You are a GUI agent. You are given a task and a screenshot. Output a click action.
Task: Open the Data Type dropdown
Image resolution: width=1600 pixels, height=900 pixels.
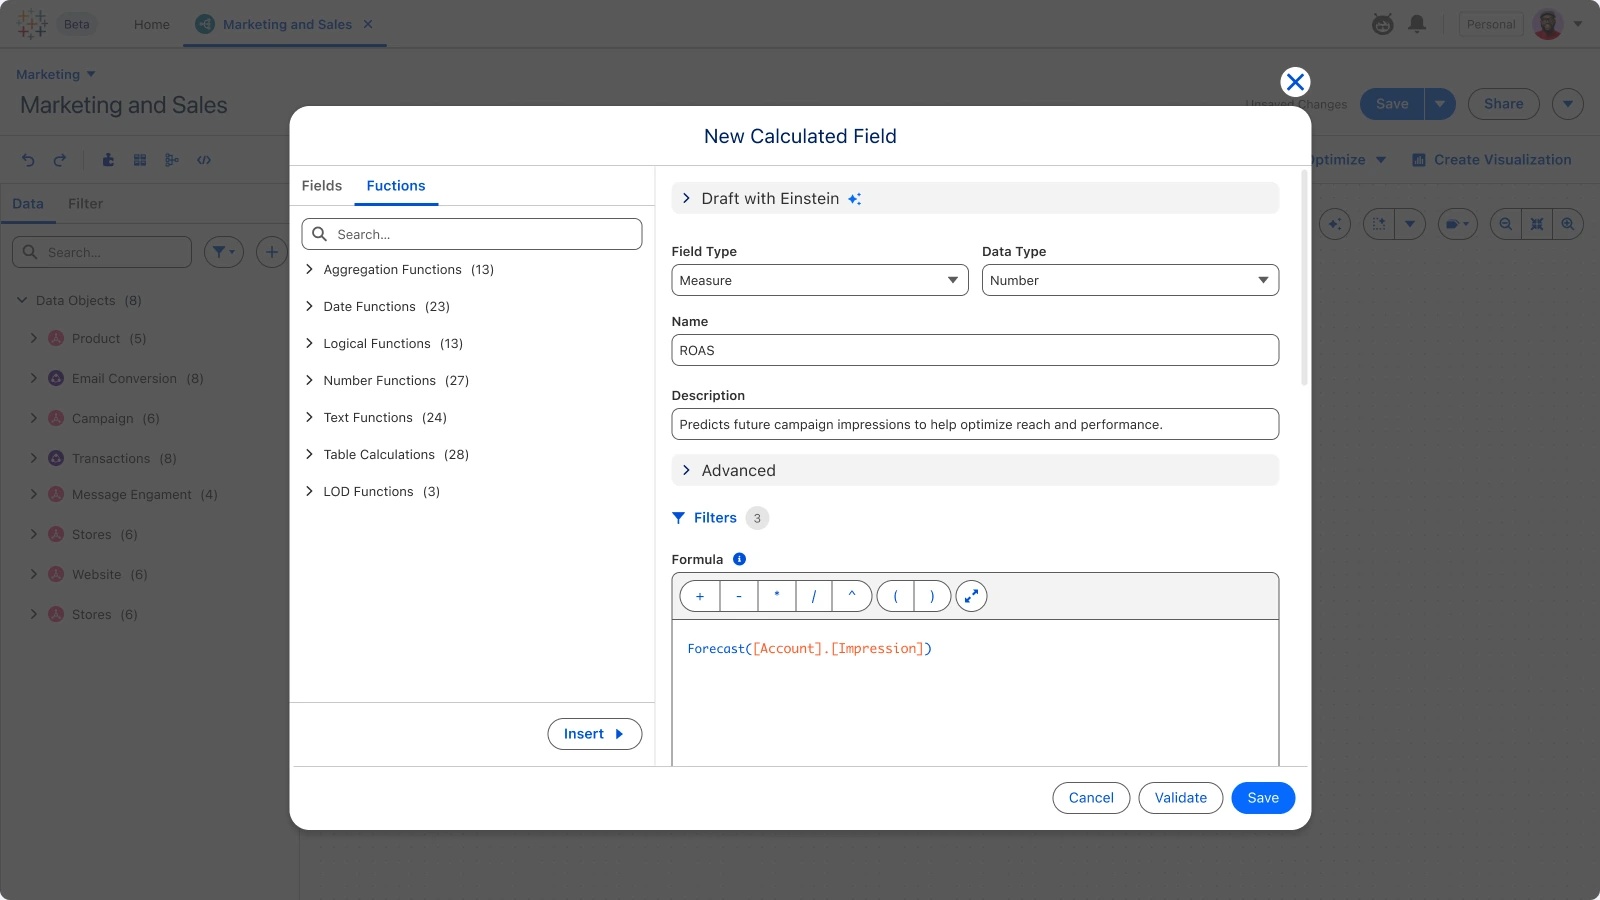(x=1130, y=280)
